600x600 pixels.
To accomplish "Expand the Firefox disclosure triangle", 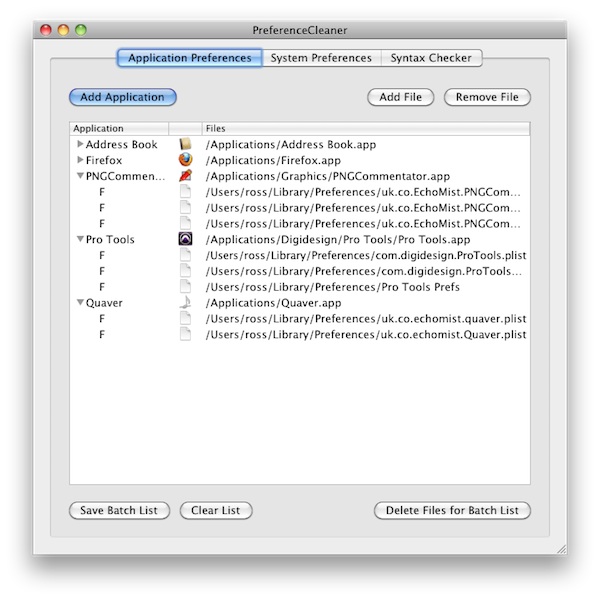I will coord(80,160).
